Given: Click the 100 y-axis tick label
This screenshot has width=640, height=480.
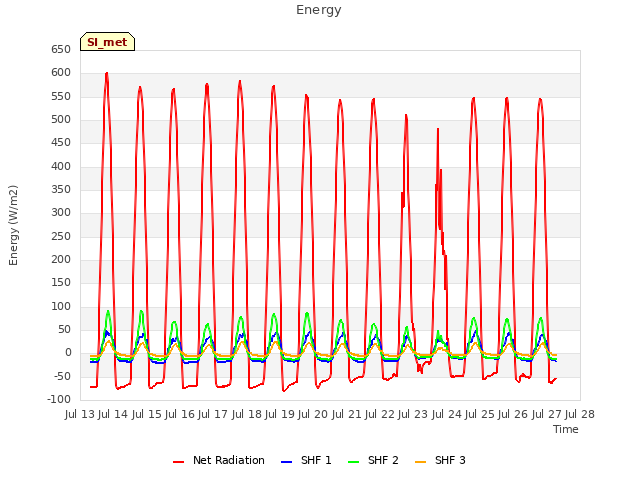Looking at the screenshot, I should pyautogui.click(x=61, y=307).
